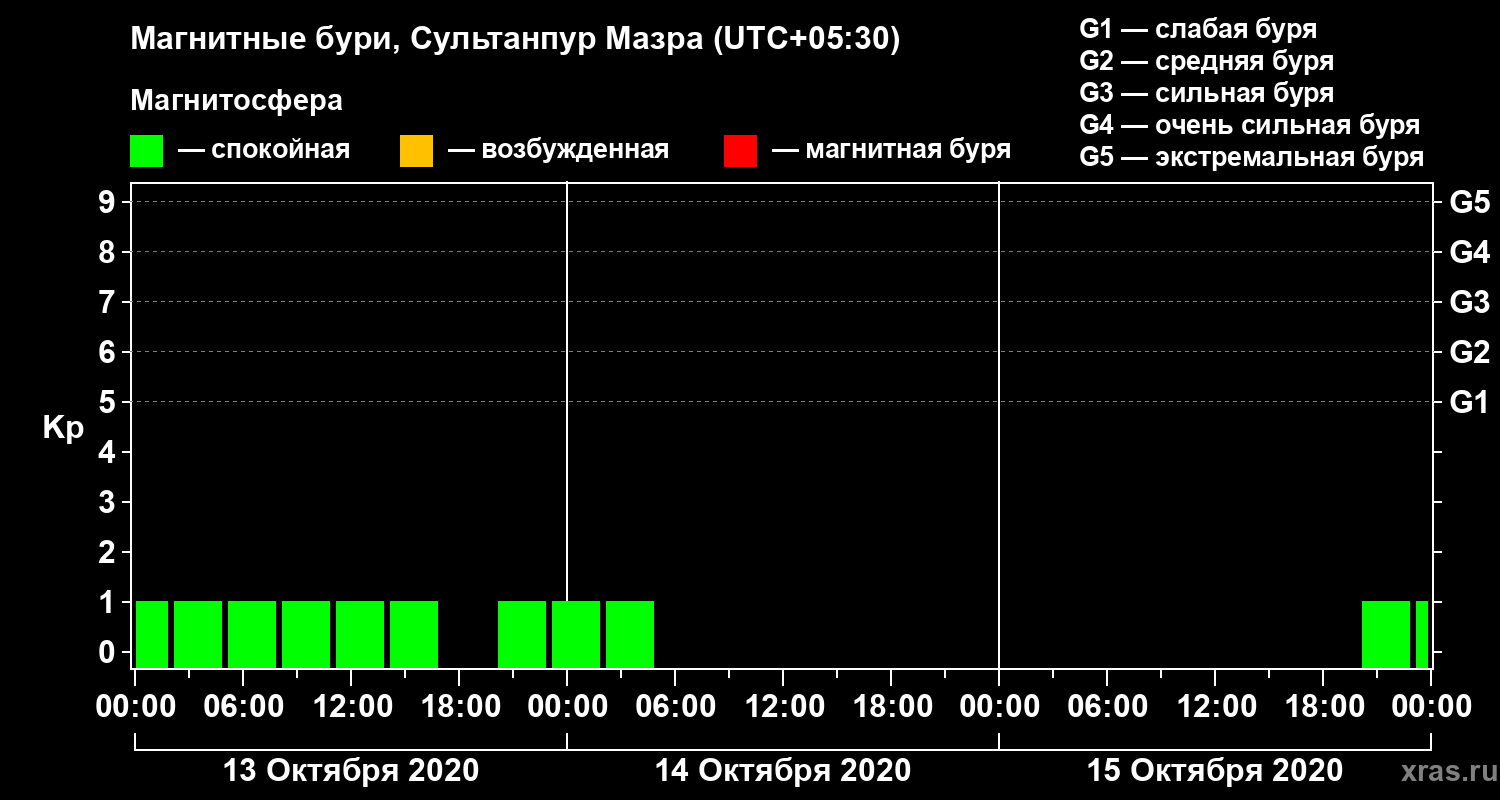The image size is (1500, 800).
Task: Click the 'Kp' axis label
Action: [x=63, y=428]
